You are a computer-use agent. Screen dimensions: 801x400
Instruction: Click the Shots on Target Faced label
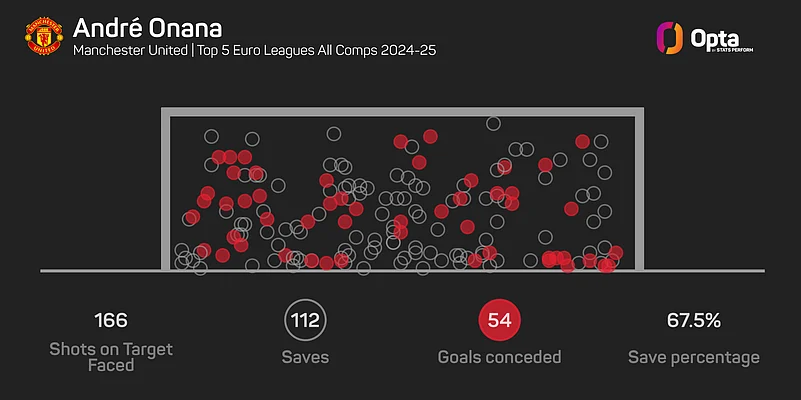pyautogui.click(x=111, y=357)
